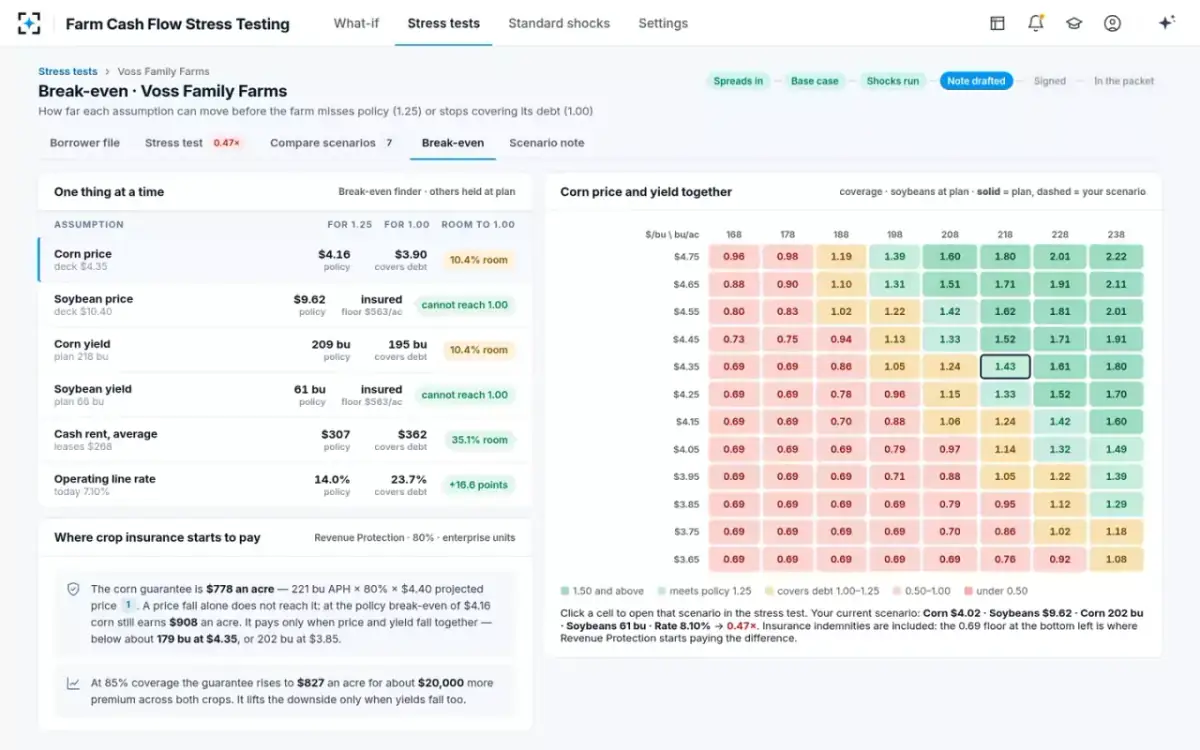Screen dimensions: 1200x750
Task: Open the graduation cap learning icon
Action: click(x=1074, y=23)
